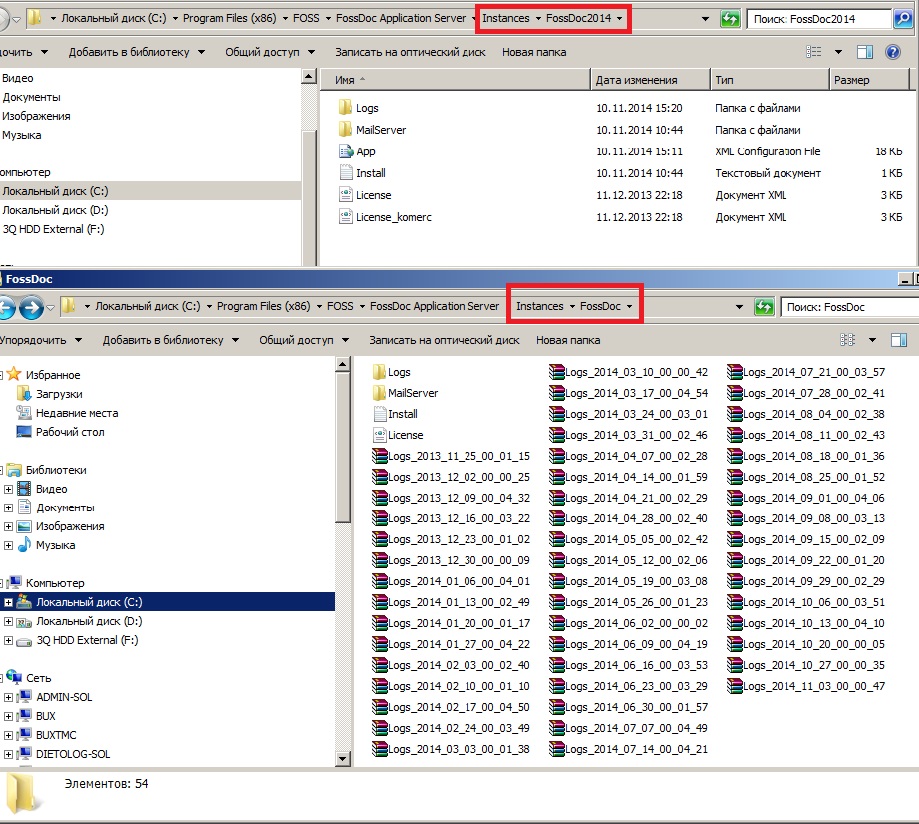
Task: Expand the 3Q HDD External (F:) node in lower tree
Action: point(8,641)
